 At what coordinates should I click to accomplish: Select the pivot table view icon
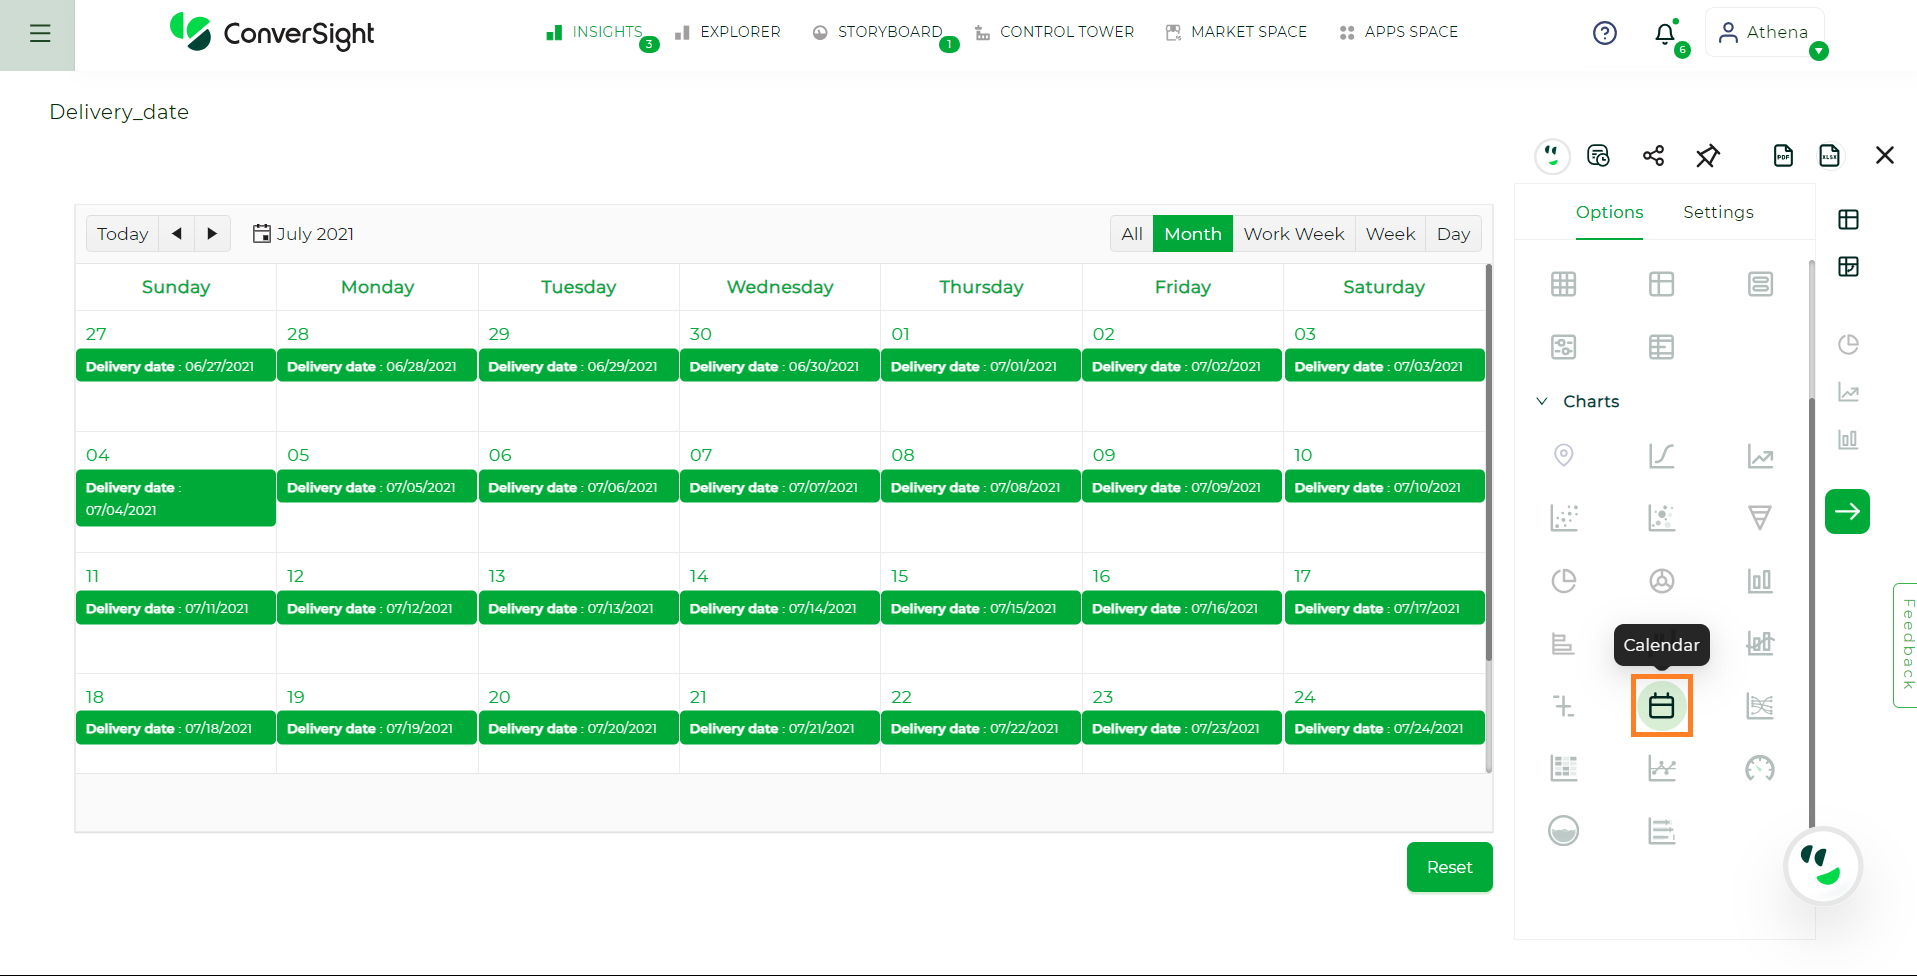pos(1661,284)
